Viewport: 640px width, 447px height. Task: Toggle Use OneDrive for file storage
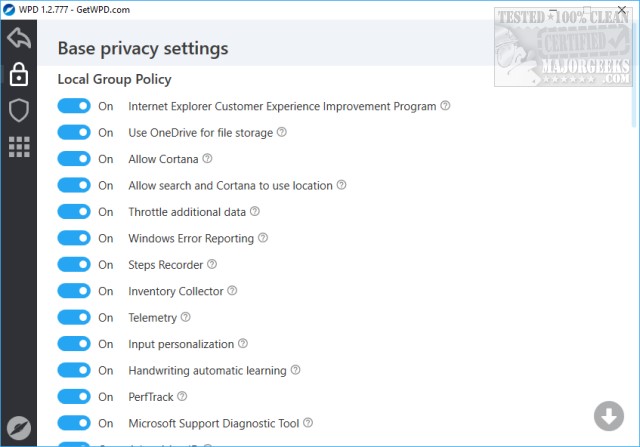click(74, 132)
